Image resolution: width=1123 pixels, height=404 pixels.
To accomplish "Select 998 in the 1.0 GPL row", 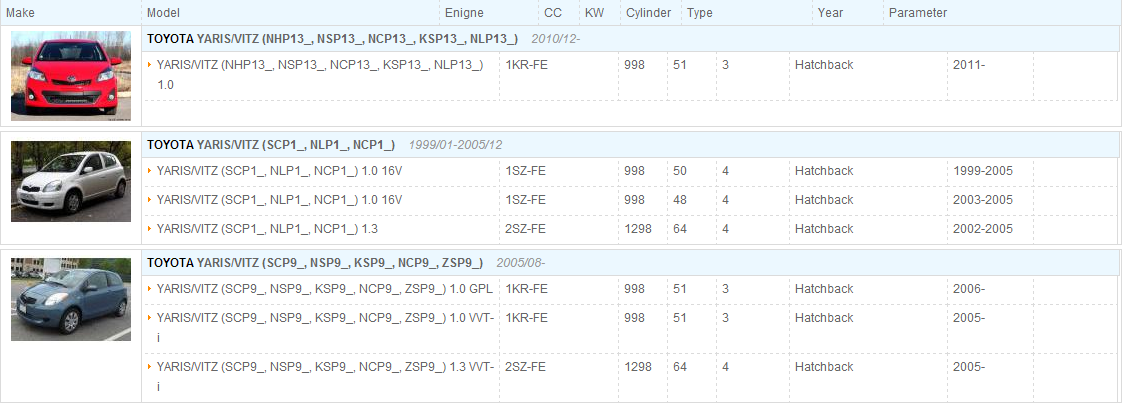I will click(635, 289).
